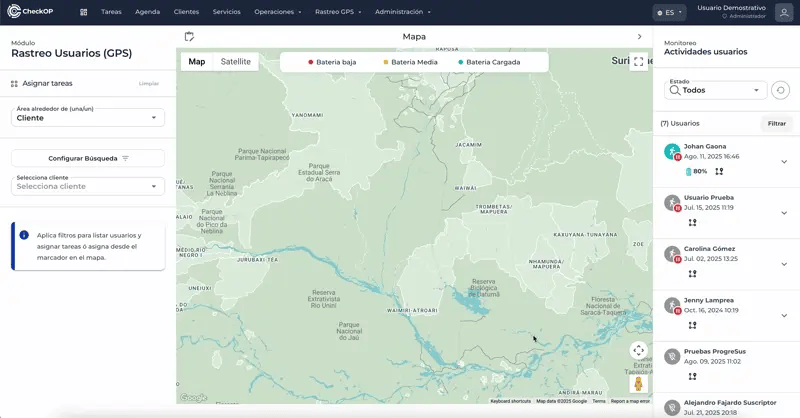The width and height of the screenshot is (800, 418).
Task: Click the search magnifier icon in Estado field
Action: pos(674,90)
